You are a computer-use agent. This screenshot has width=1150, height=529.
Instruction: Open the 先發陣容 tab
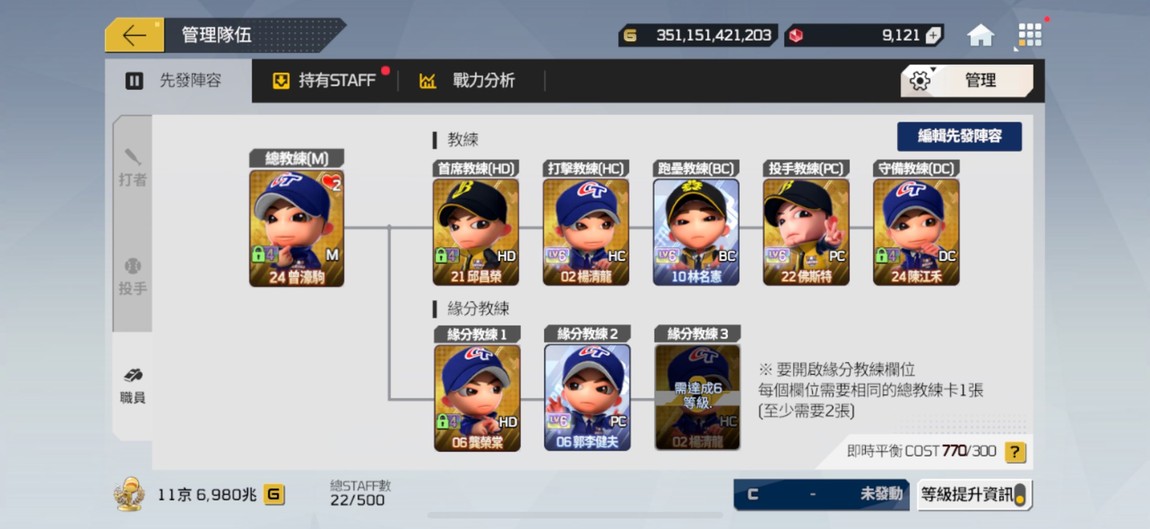178,81
